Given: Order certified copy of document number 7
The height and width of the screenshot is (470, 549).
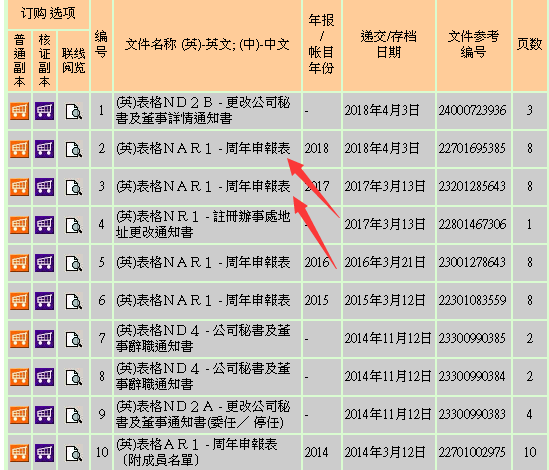Looking at the screenshot, I should pos(44,339).
